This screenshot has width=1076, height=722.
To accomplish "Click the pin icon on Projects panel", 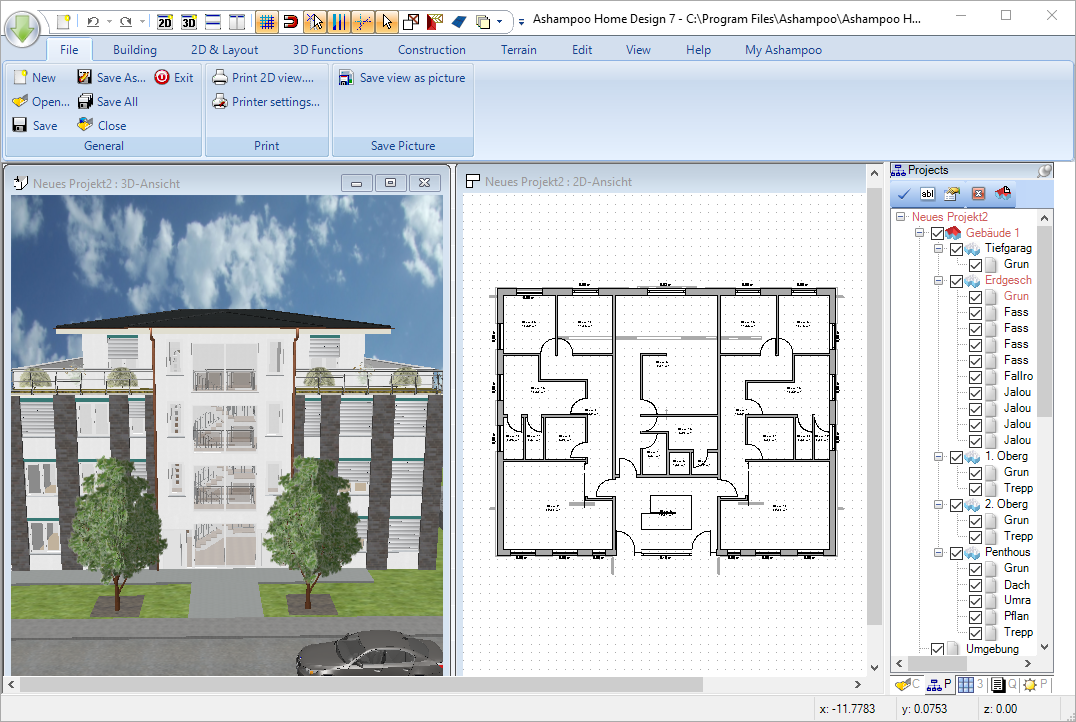I will click(x=1044, y=170).
